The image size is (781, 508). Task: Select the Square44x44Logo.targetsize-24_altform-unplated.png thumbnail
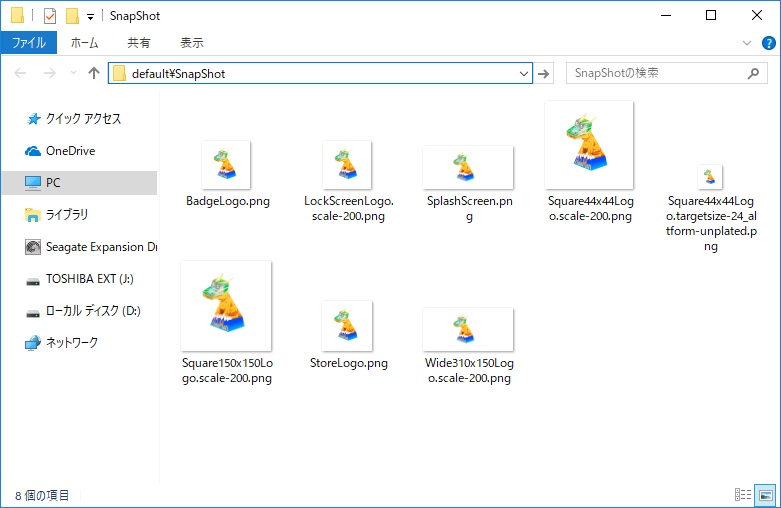point(710,177)
